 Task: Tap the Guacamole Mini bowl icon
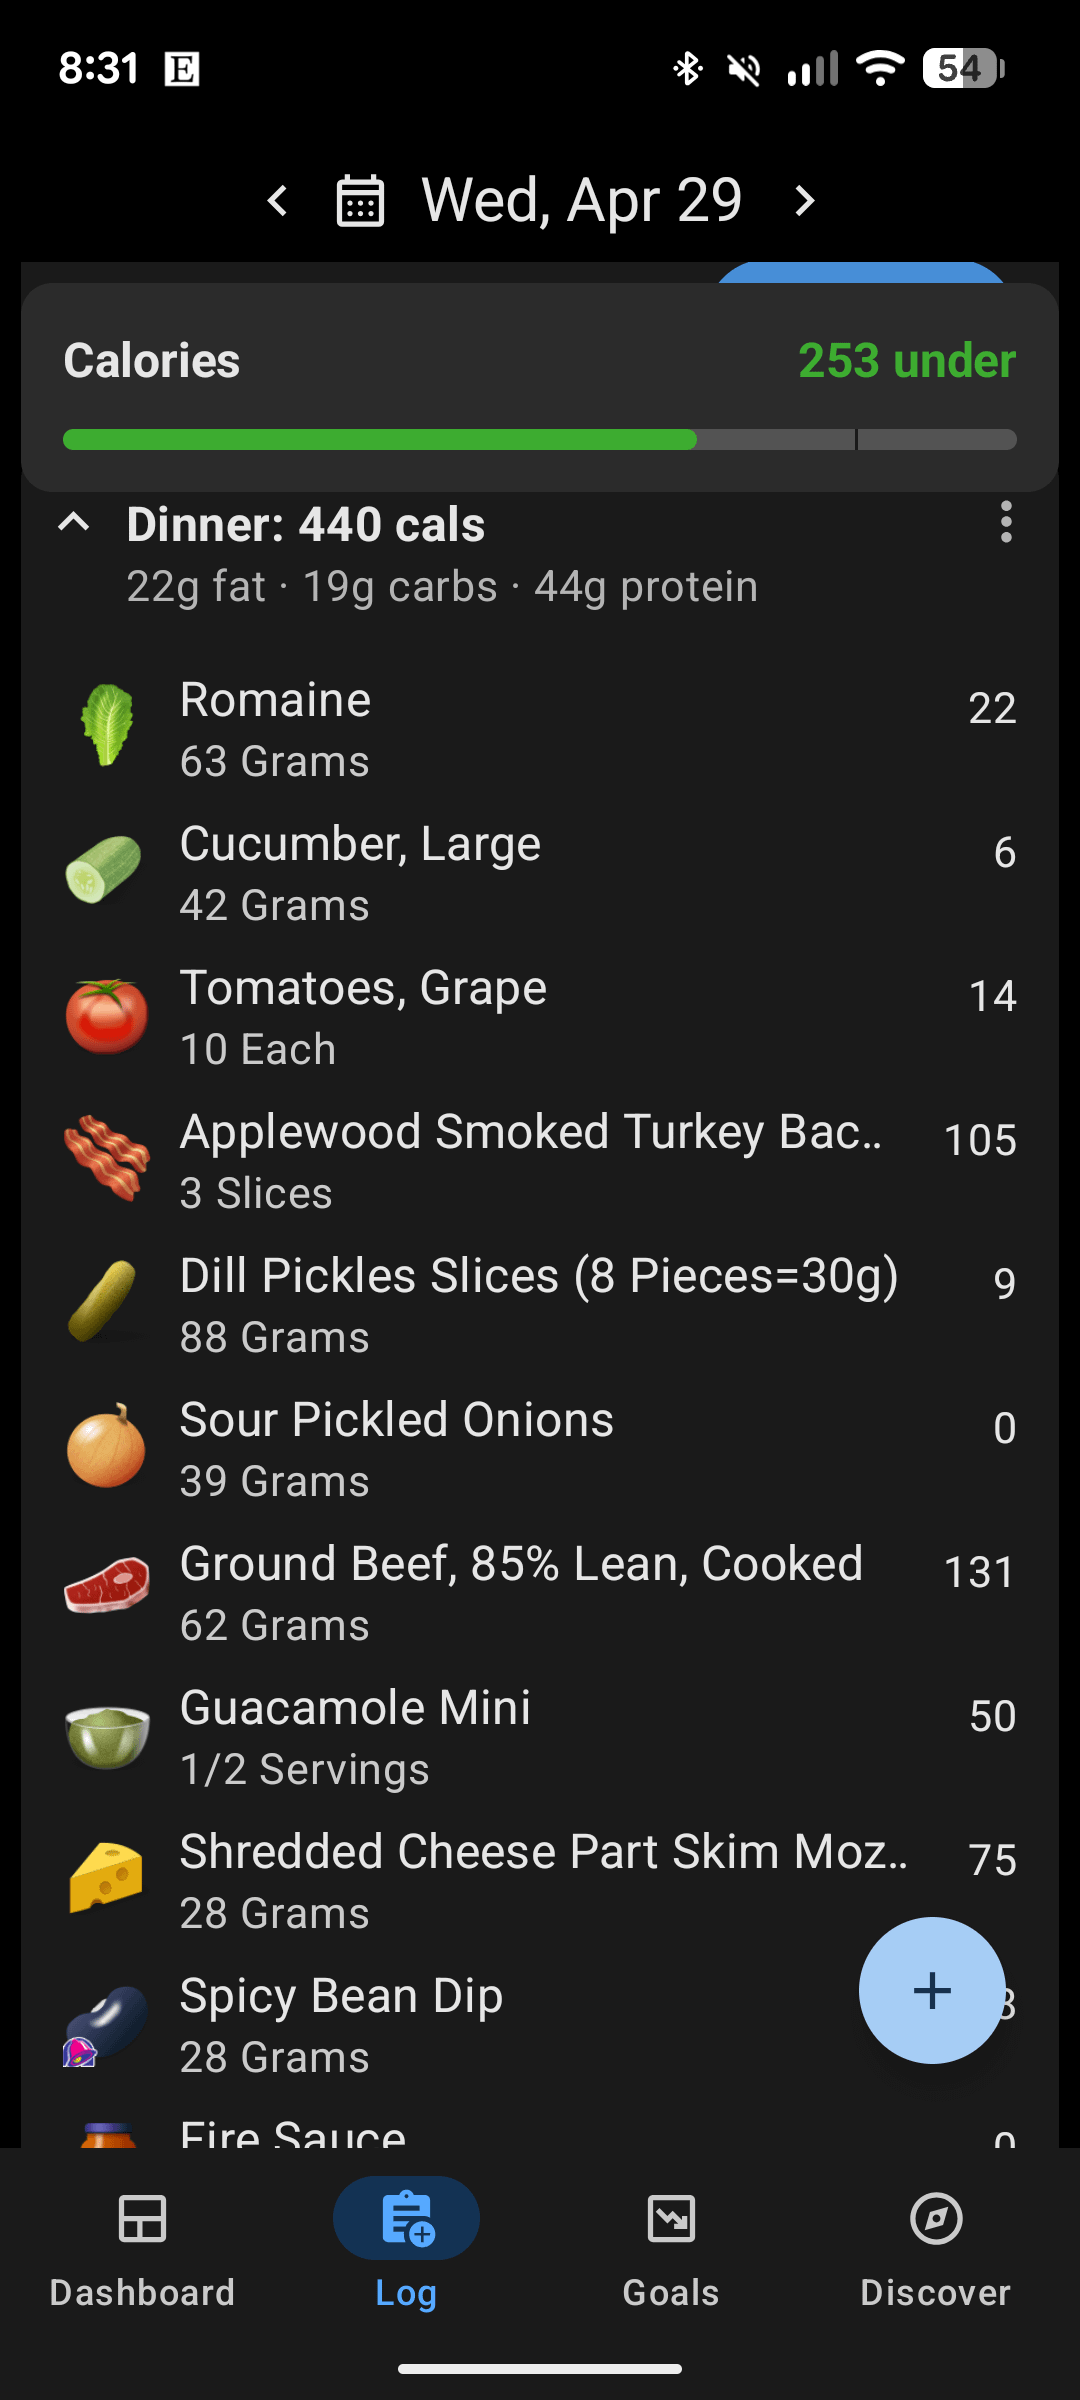(107, 1735)
